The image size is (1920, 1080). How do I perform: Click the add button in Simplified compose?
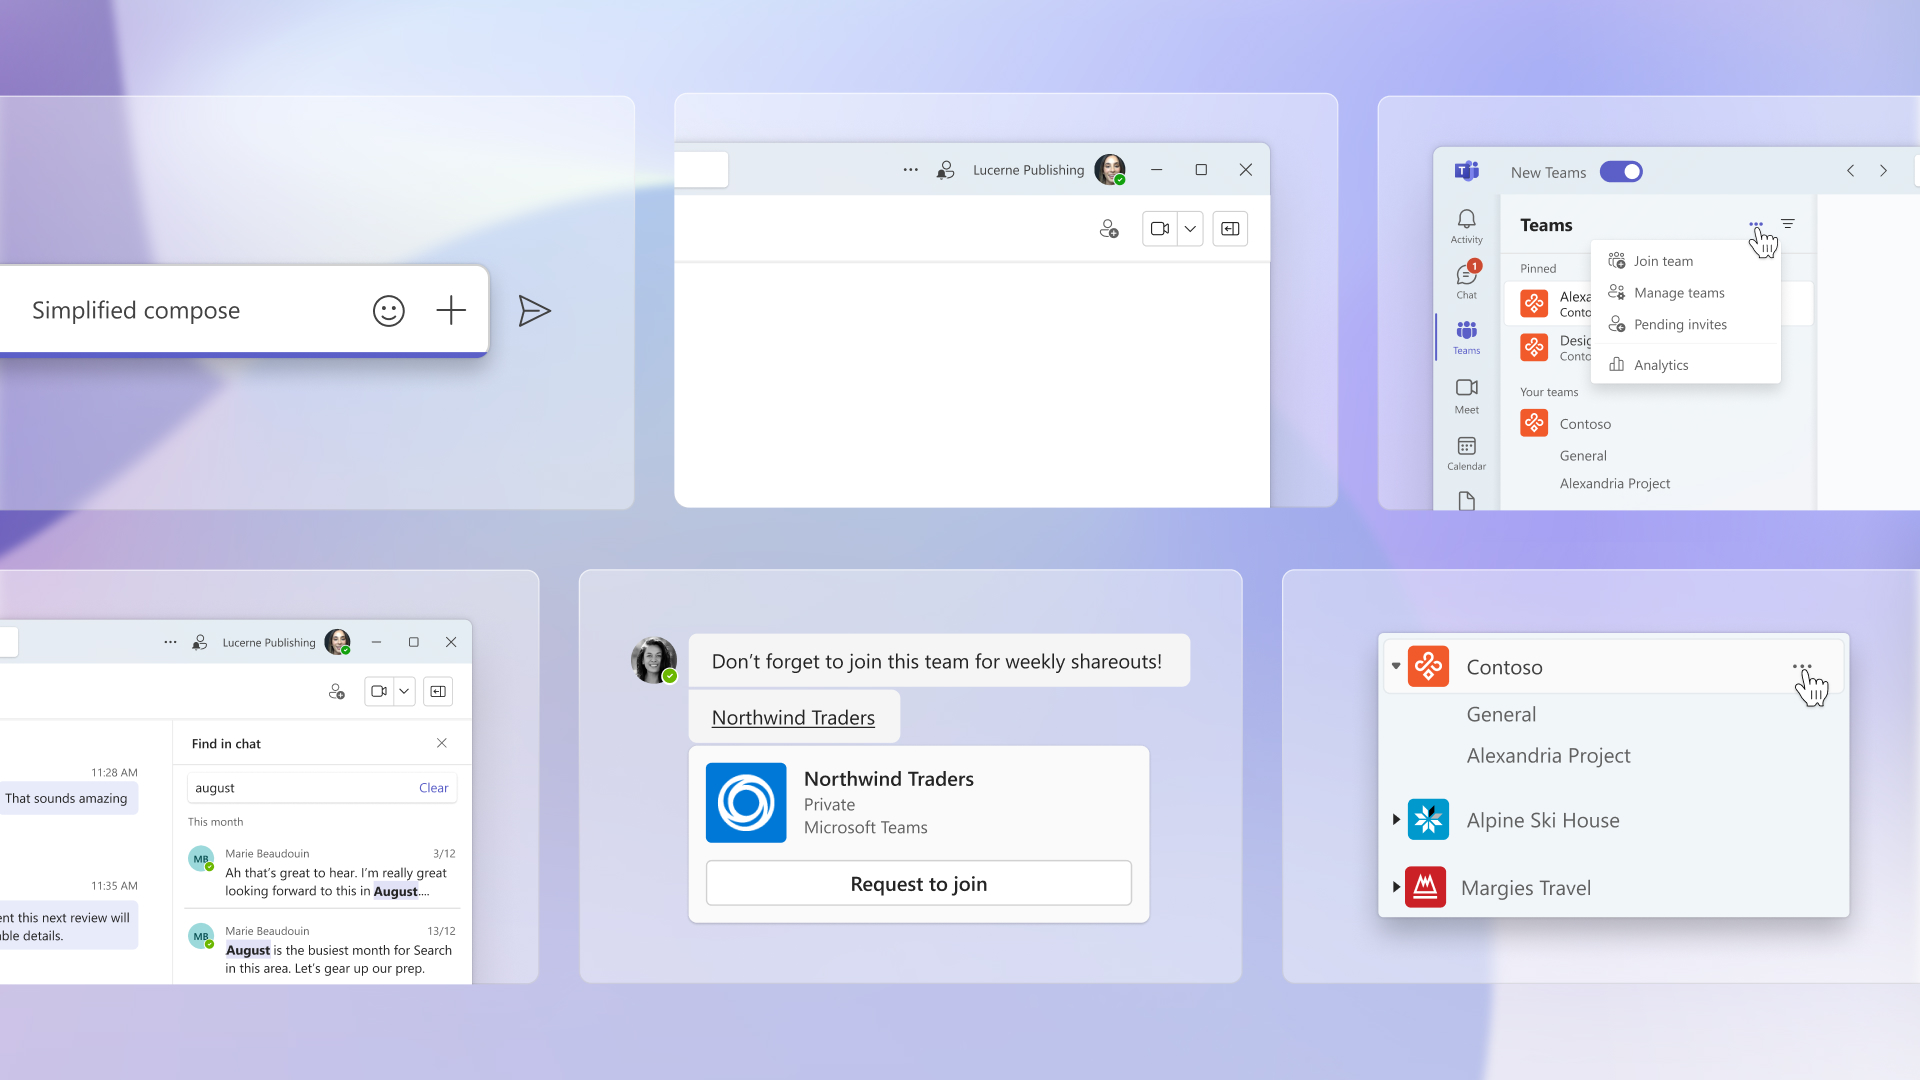pos(450,310)
